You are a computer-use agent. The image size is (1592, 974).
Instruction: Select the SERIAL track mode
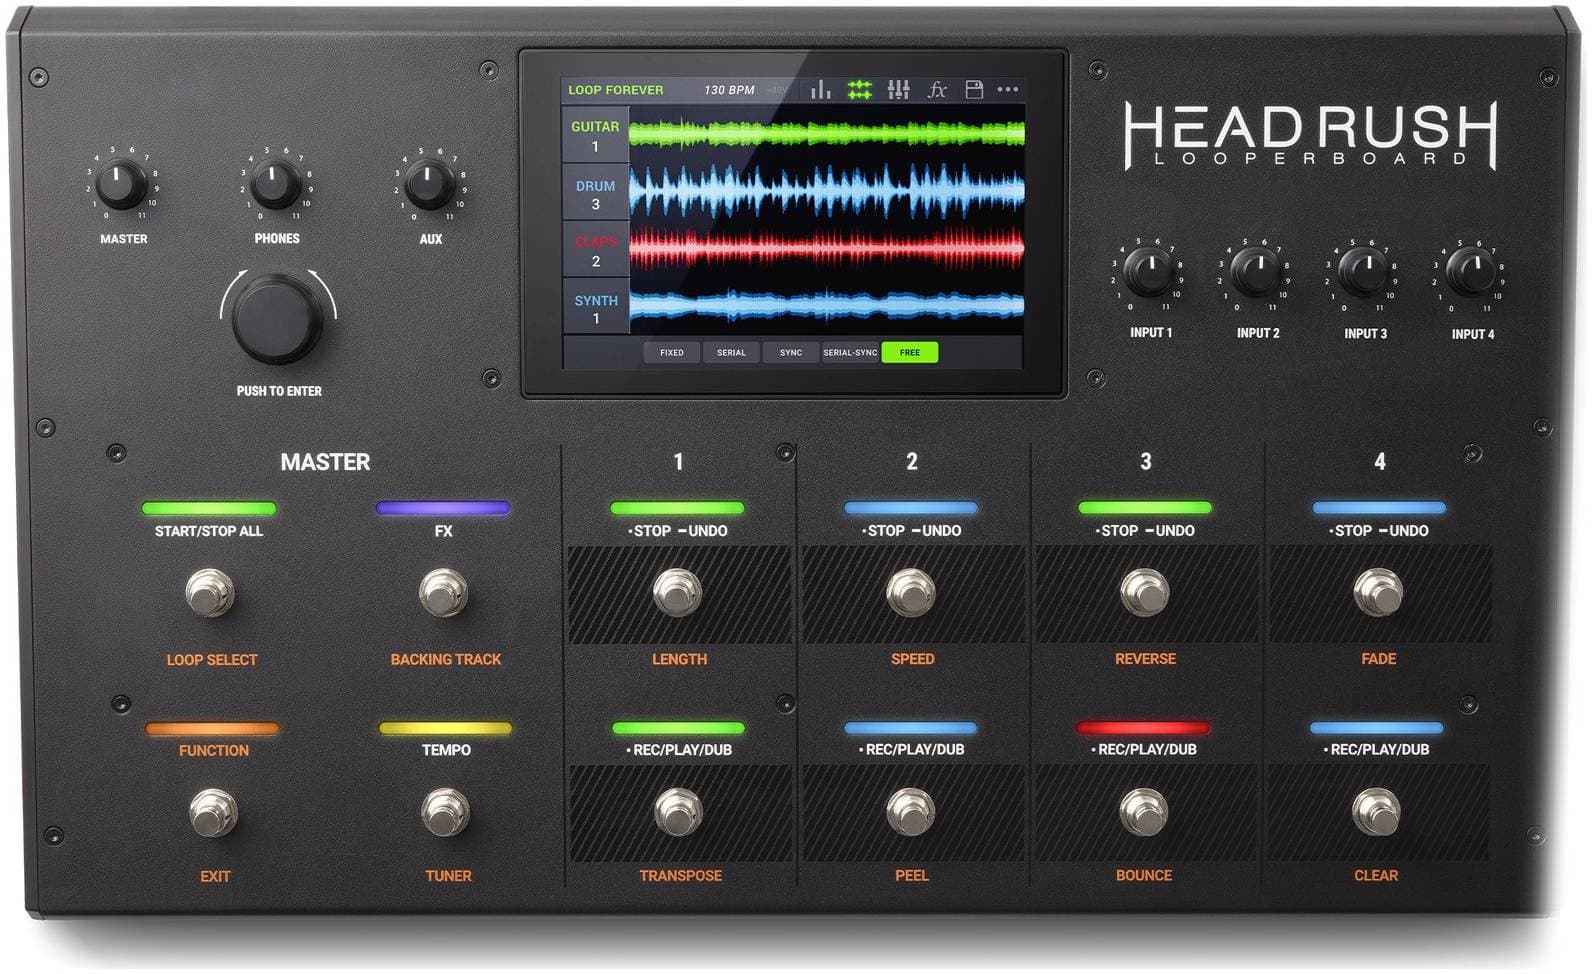pos(731,353)
